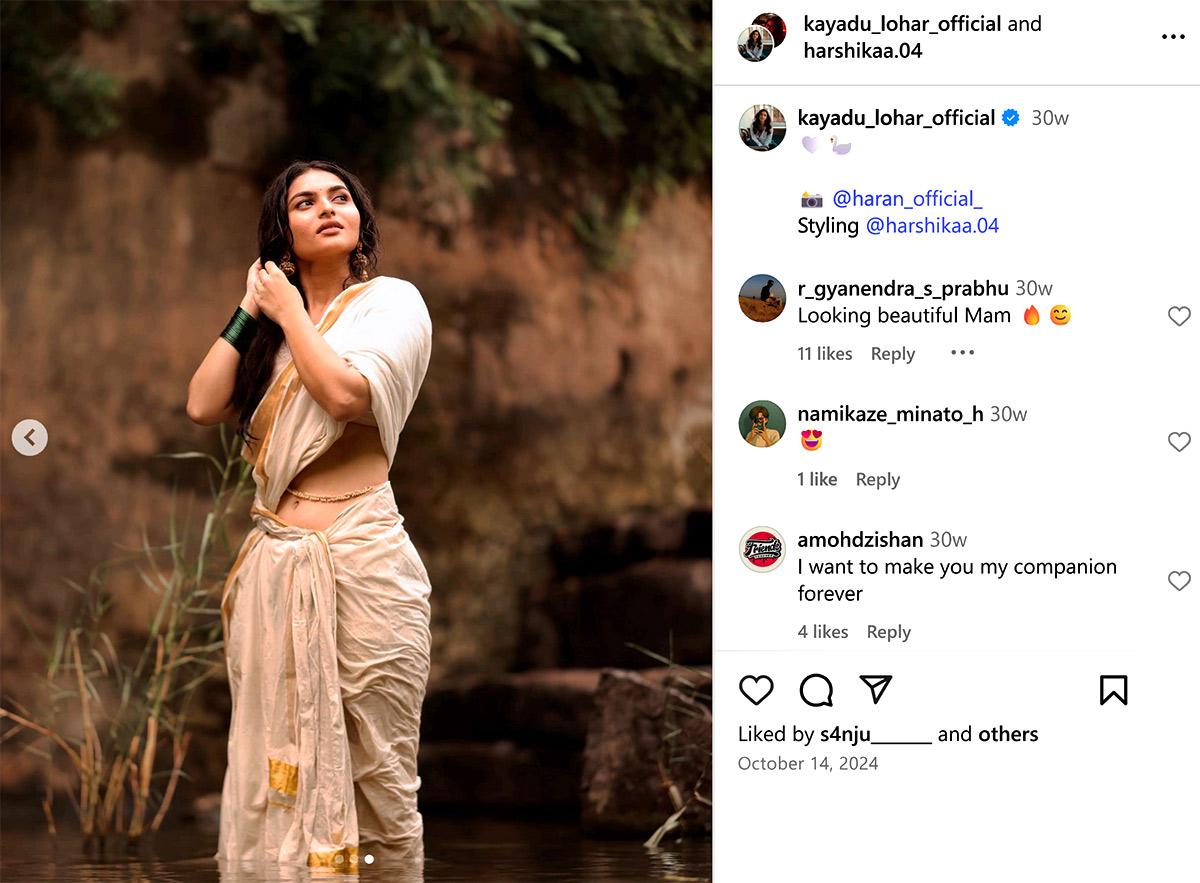Share post with paper plane icon

(x=875, y=690)
